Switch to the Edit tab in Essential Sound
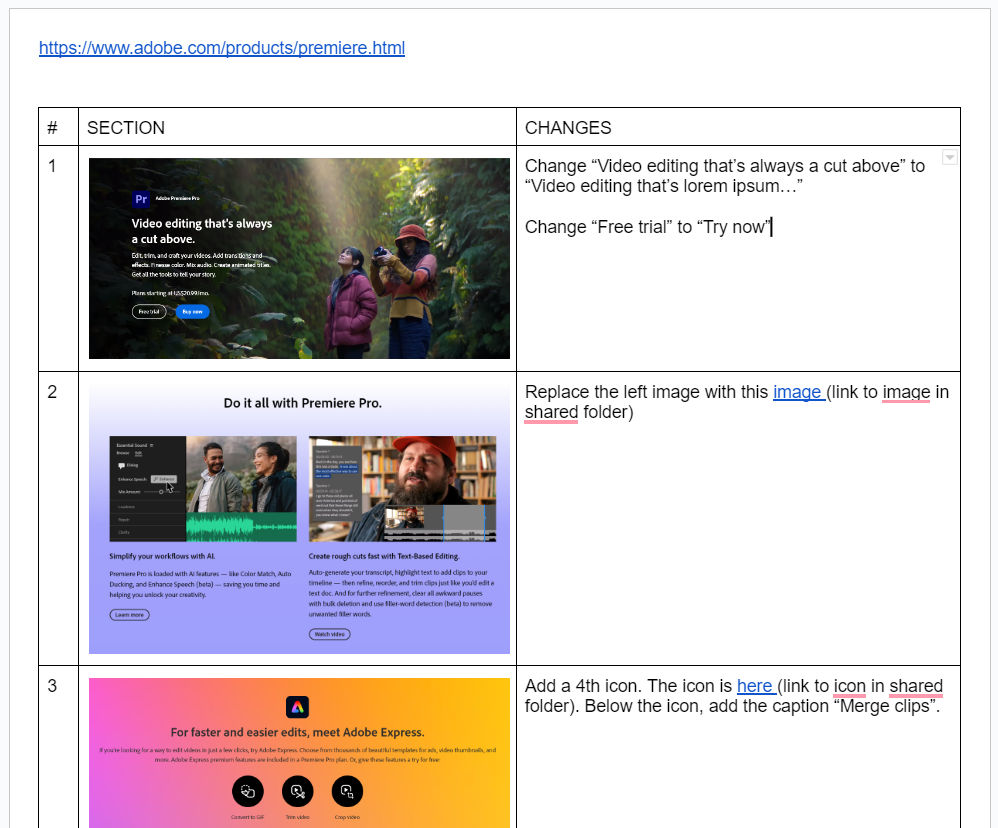This screenshot has width=998, height=828. (138, 452)
